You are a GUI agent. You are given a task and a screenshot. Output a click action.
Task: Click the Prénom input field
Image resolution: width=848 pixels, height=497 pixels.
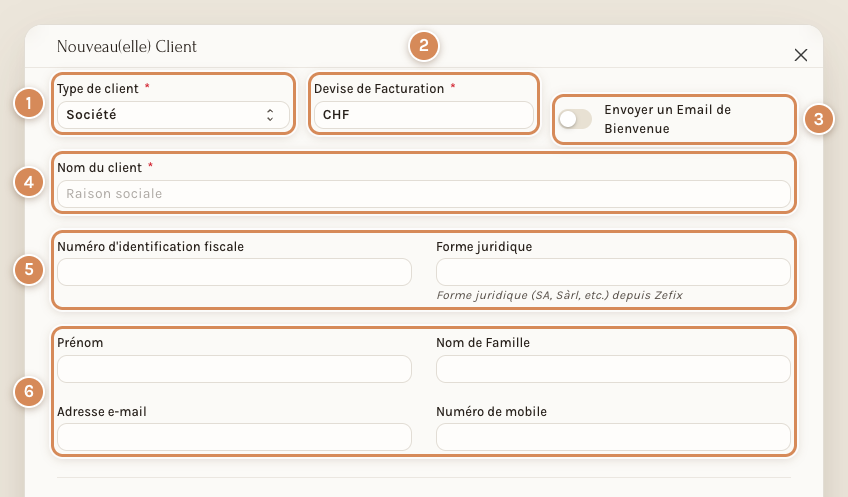[234, 369]
